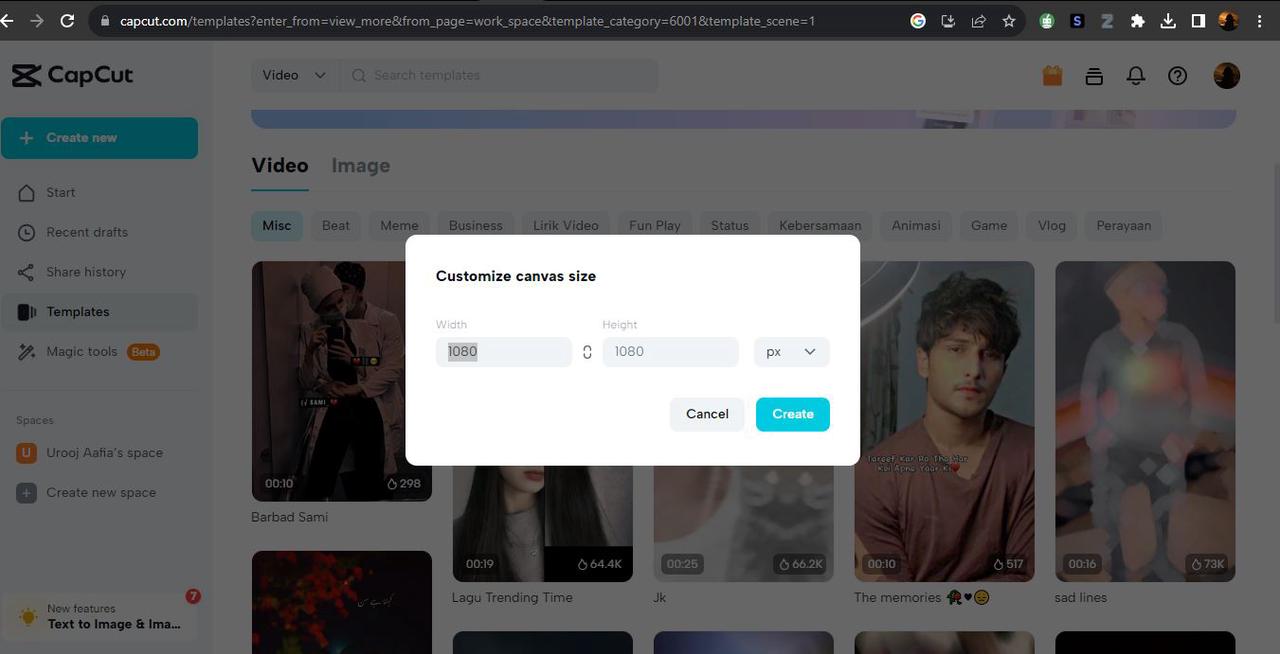1280x654 pixels.
Task: Click Cancel in canvas size dialog
Action: pos(707,414)
